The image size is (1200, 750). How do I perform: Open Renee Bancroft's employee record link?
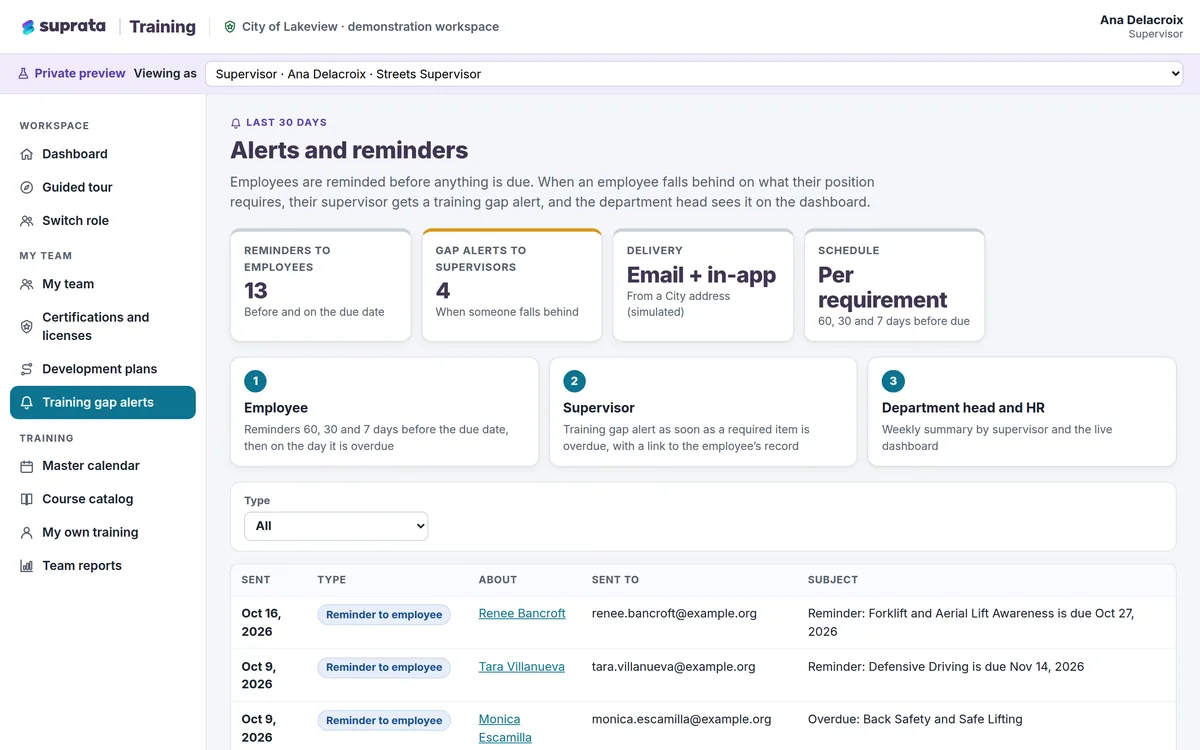coord(522,613)
